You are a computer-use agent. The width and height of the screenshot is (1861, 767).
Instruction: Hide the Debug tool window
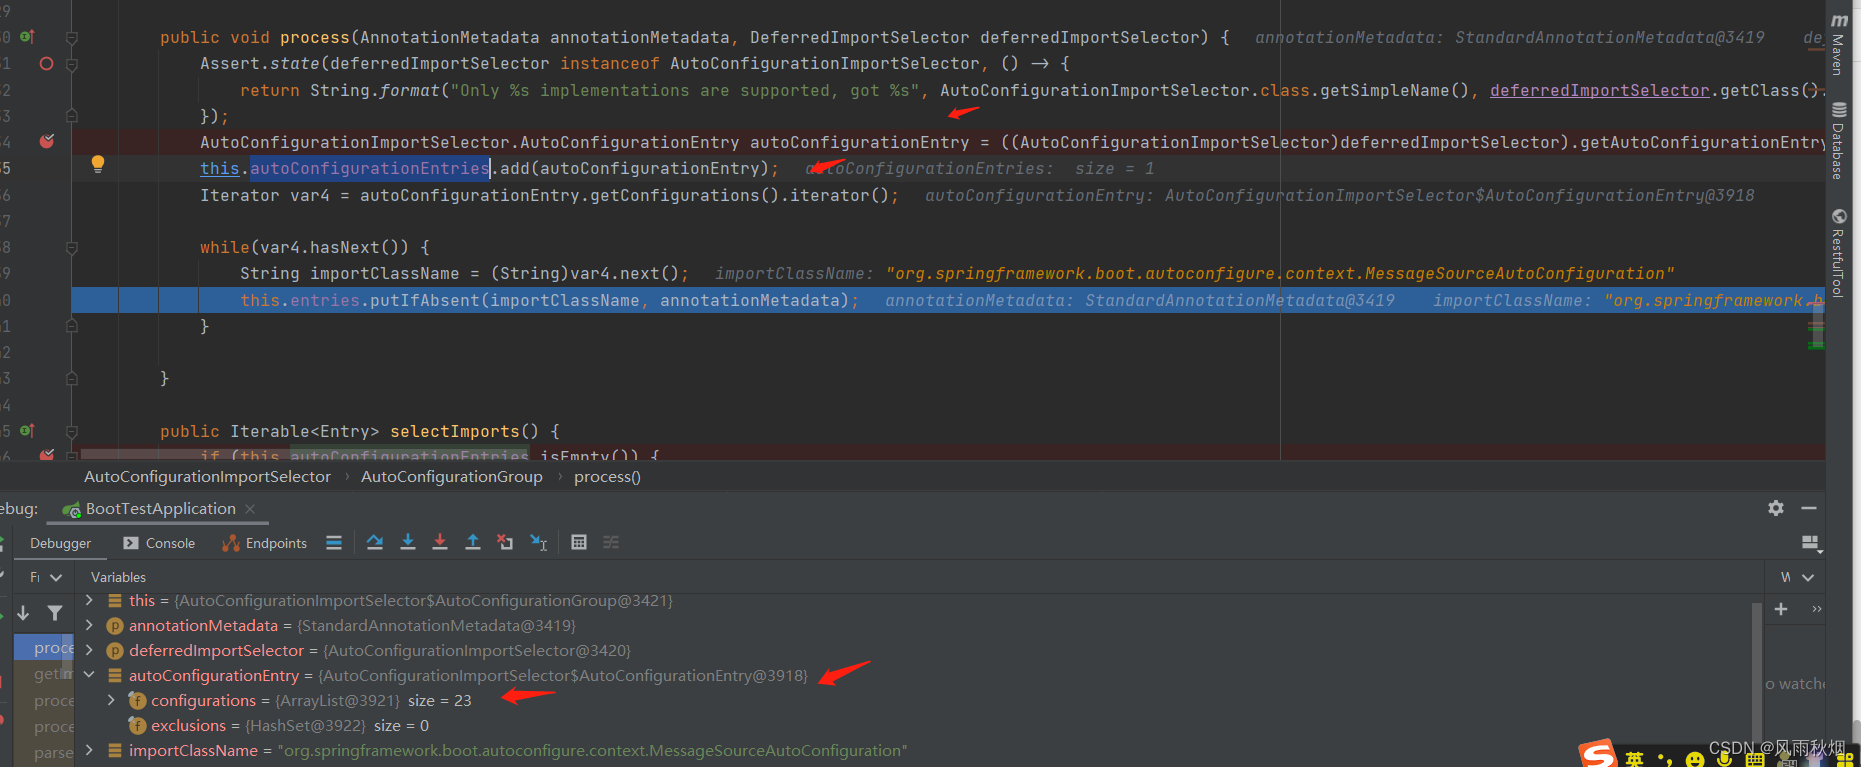(x=1809, y=508)
